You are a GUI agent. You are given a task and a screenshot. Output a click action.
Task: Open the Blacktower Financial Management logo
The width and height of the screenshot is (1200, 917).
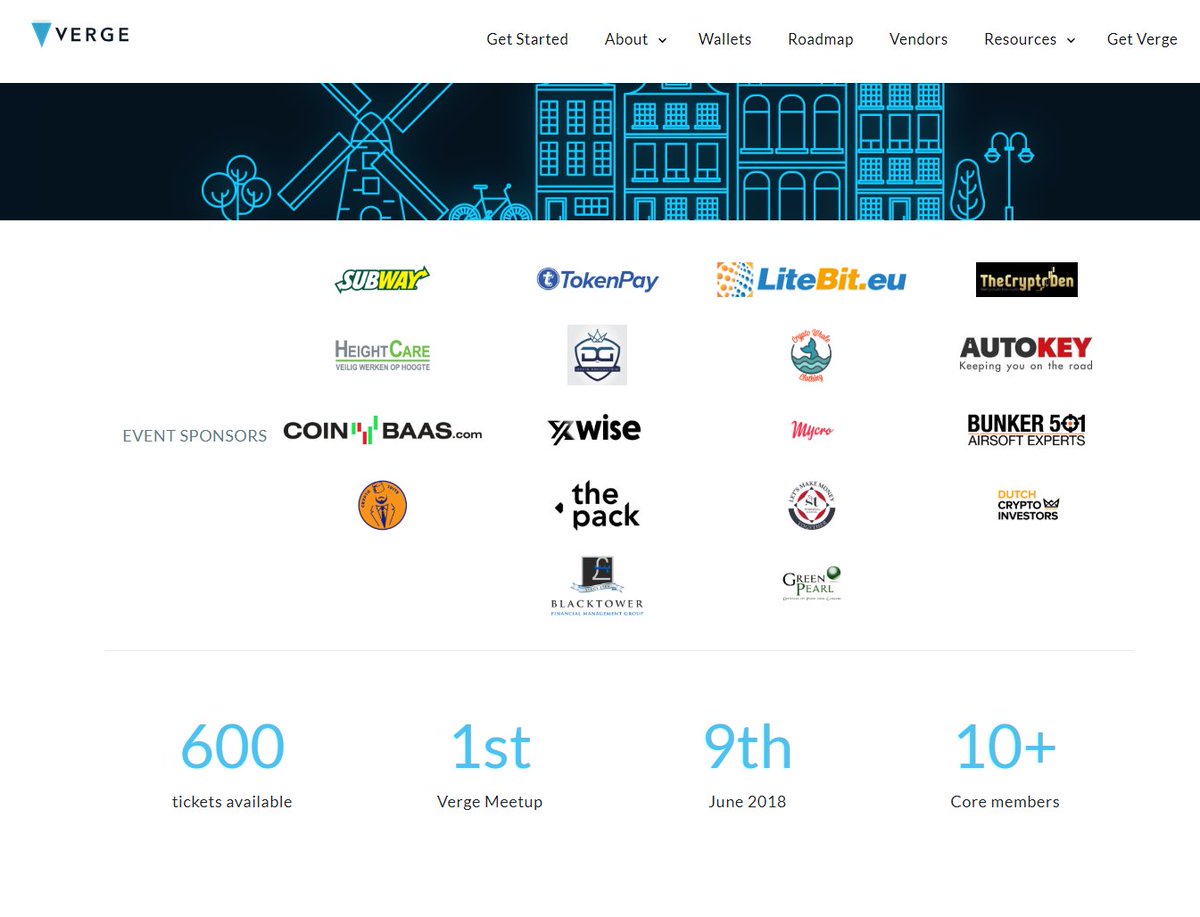coord(597,585)
